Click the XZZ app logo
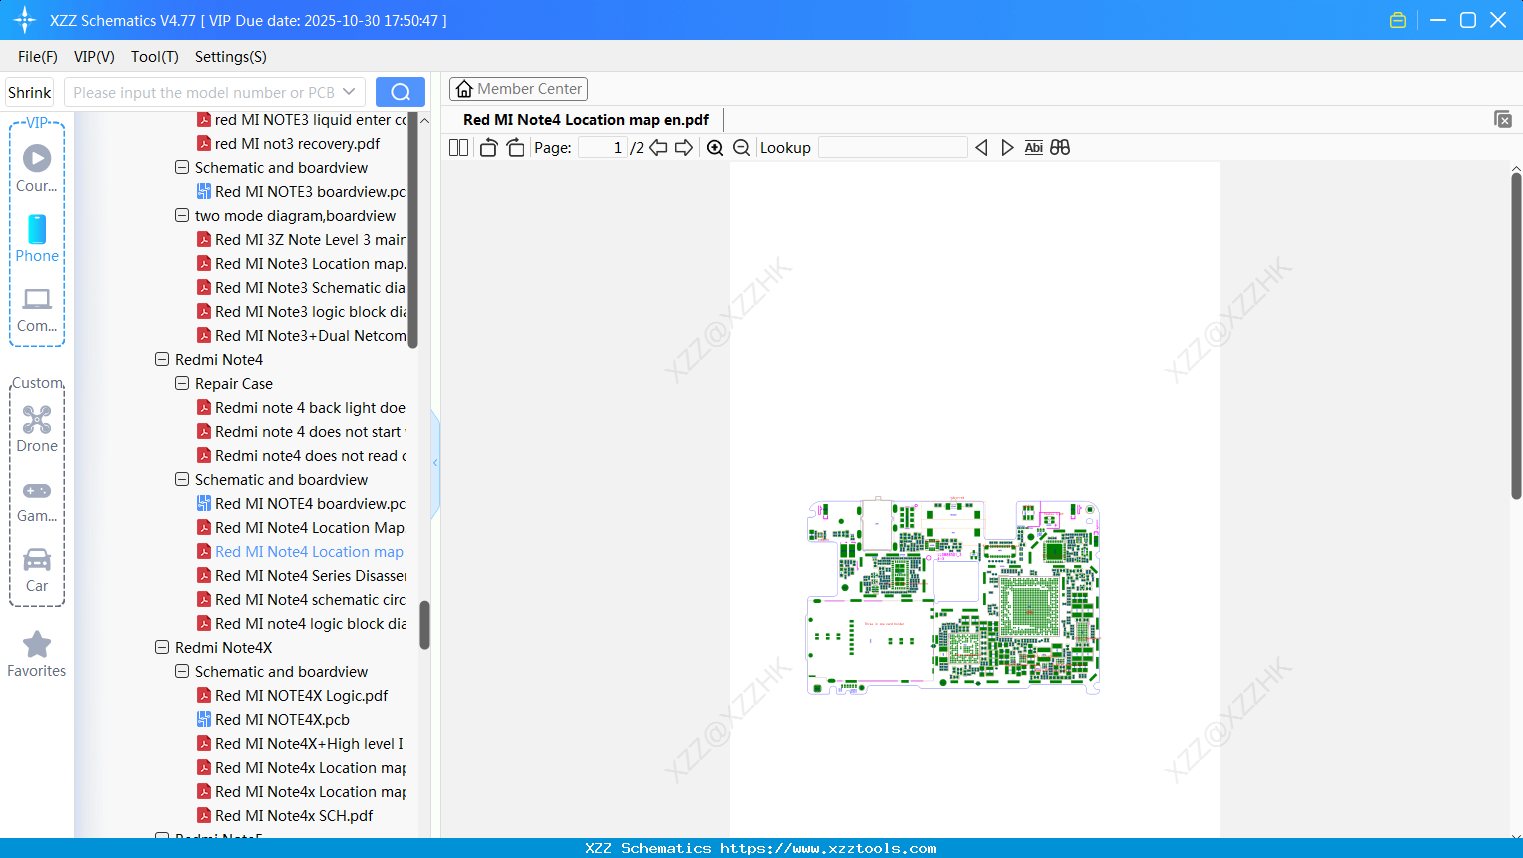Screen dimensions: 1523x858 coord(25,20)
